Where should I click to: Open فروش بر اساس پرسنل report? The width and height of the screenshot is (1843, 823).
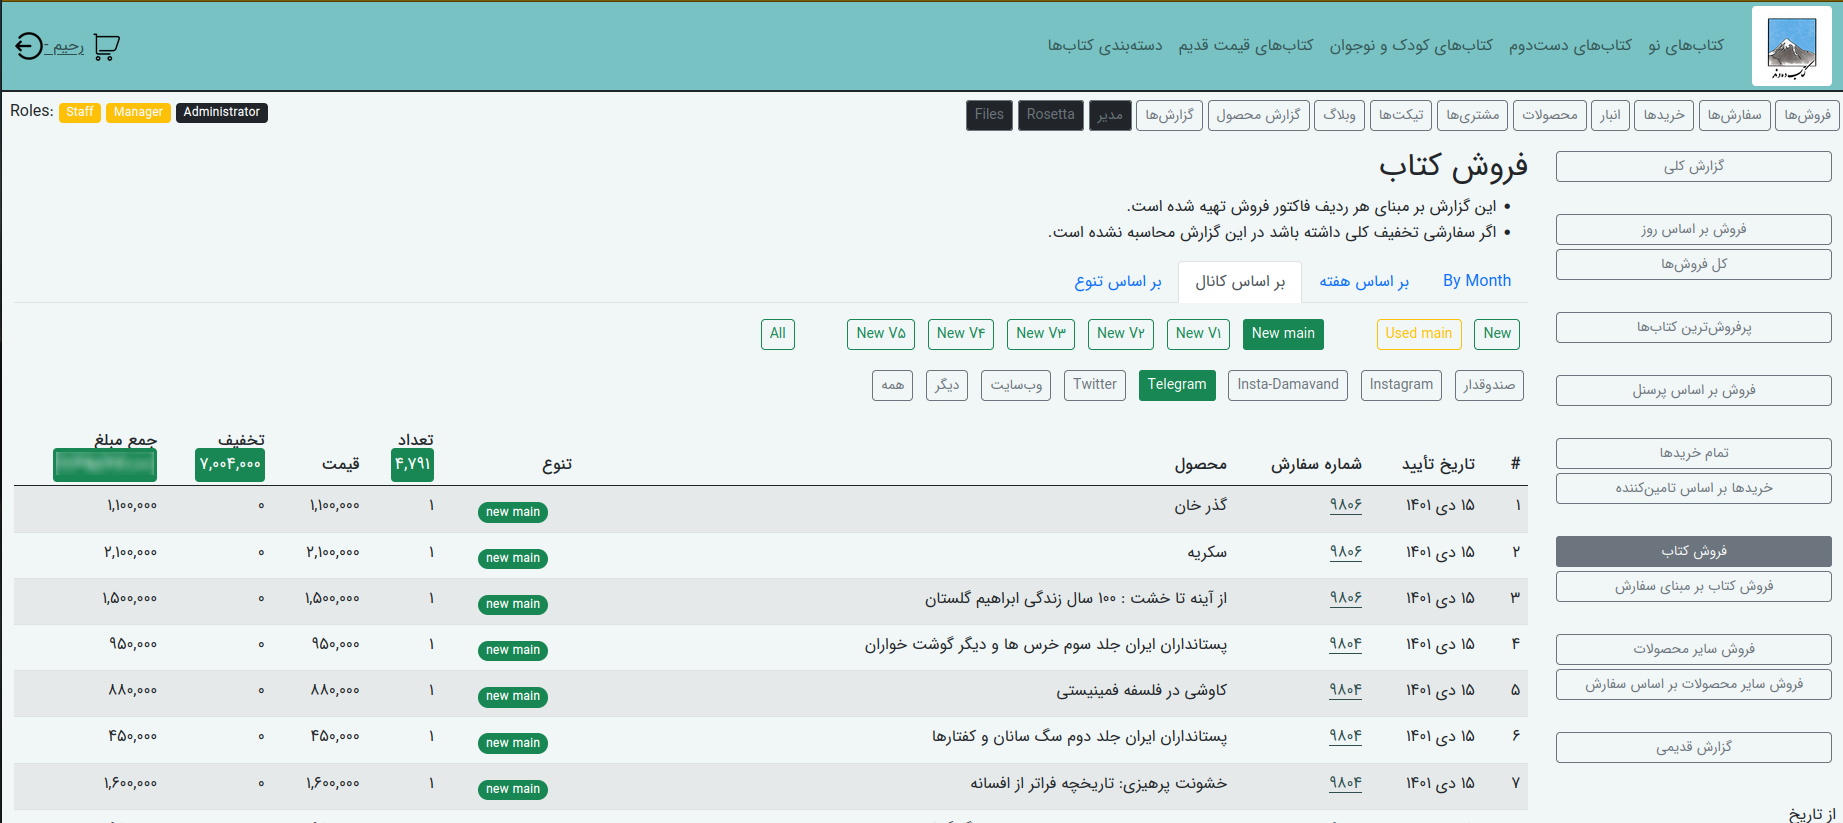[1693, 391]
